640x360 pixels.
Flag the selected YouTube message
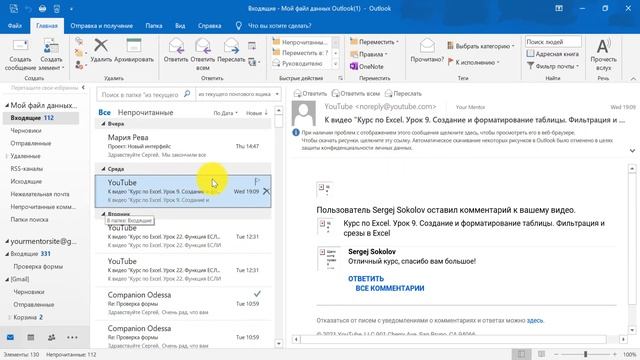(257, 181)
